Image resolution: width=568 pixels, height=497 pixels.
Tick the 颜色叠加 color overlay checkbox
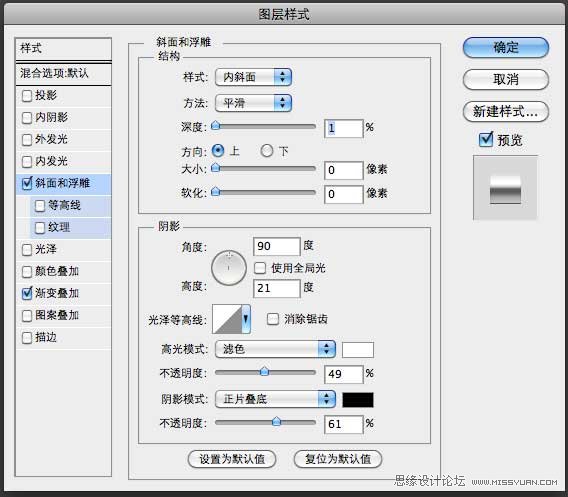point(27,272)
